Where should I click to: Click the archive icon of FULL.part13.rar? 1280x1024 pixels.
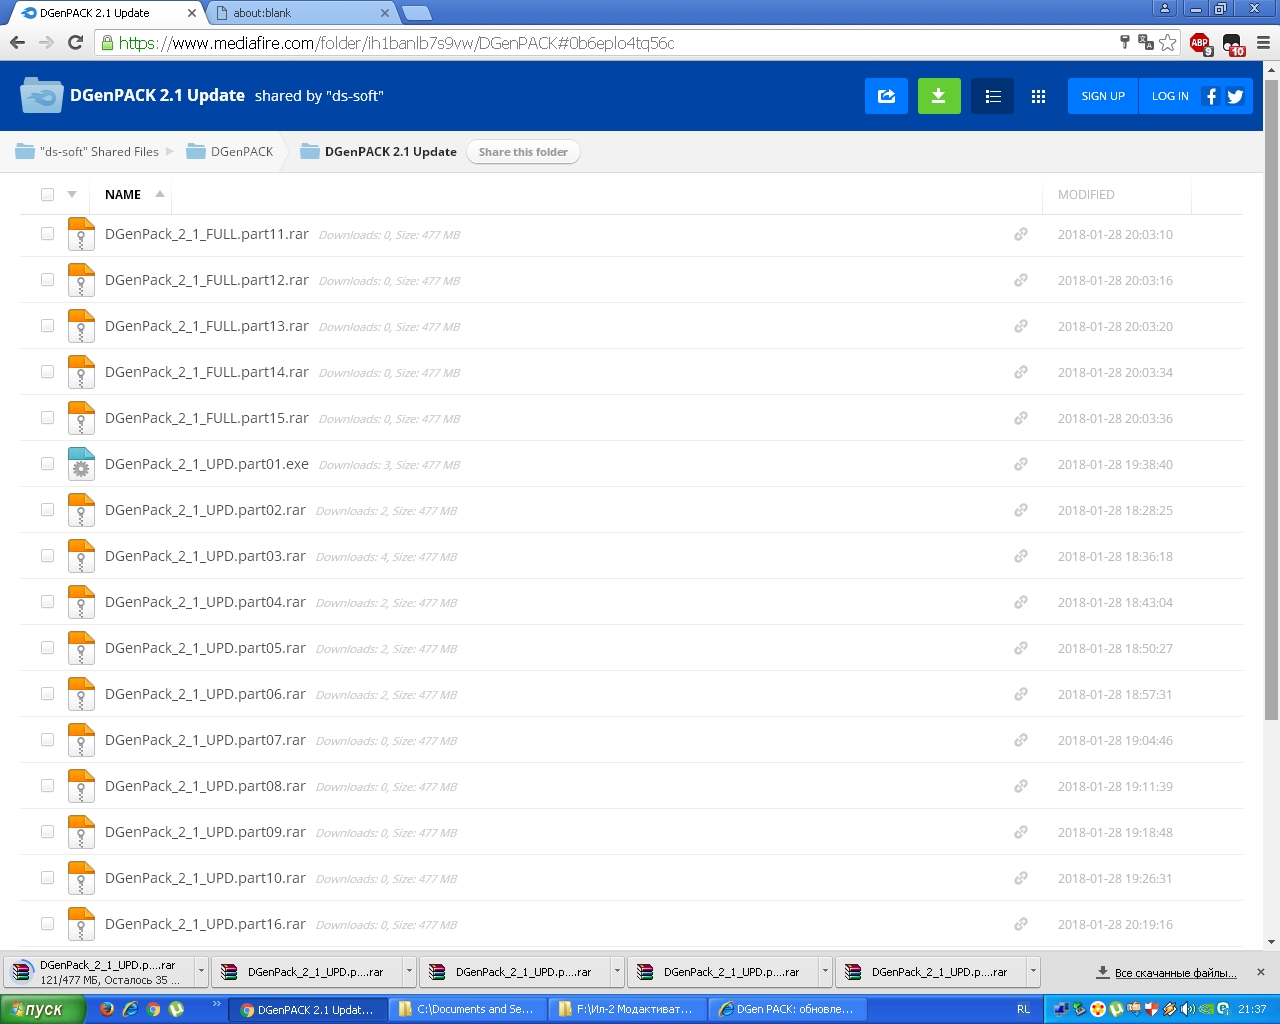(81, 326)
